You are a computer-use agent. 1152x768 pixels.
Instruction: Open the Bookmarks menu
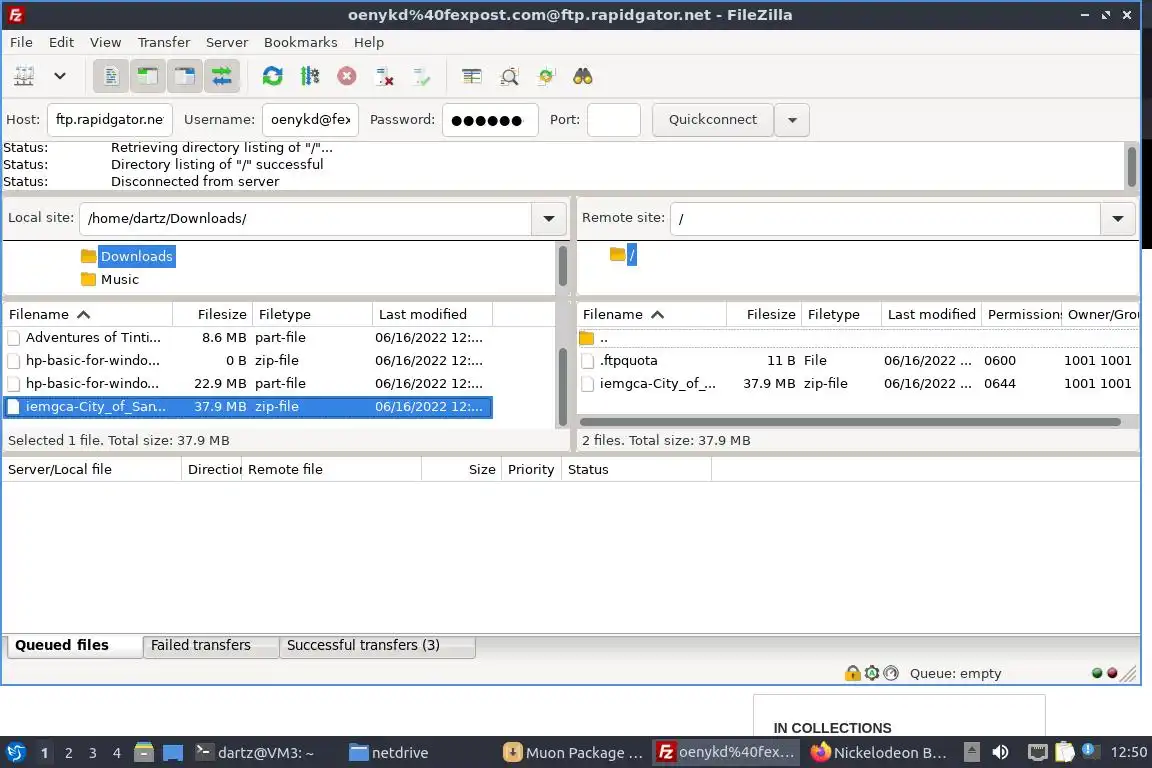pyautogui.click(x=300, y=42)
